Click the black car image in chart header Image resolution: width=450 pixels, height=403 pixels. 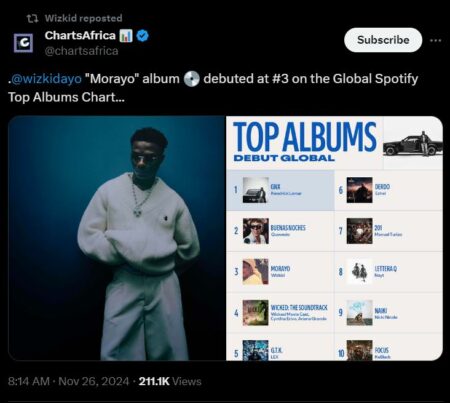(x=413, y=144)
